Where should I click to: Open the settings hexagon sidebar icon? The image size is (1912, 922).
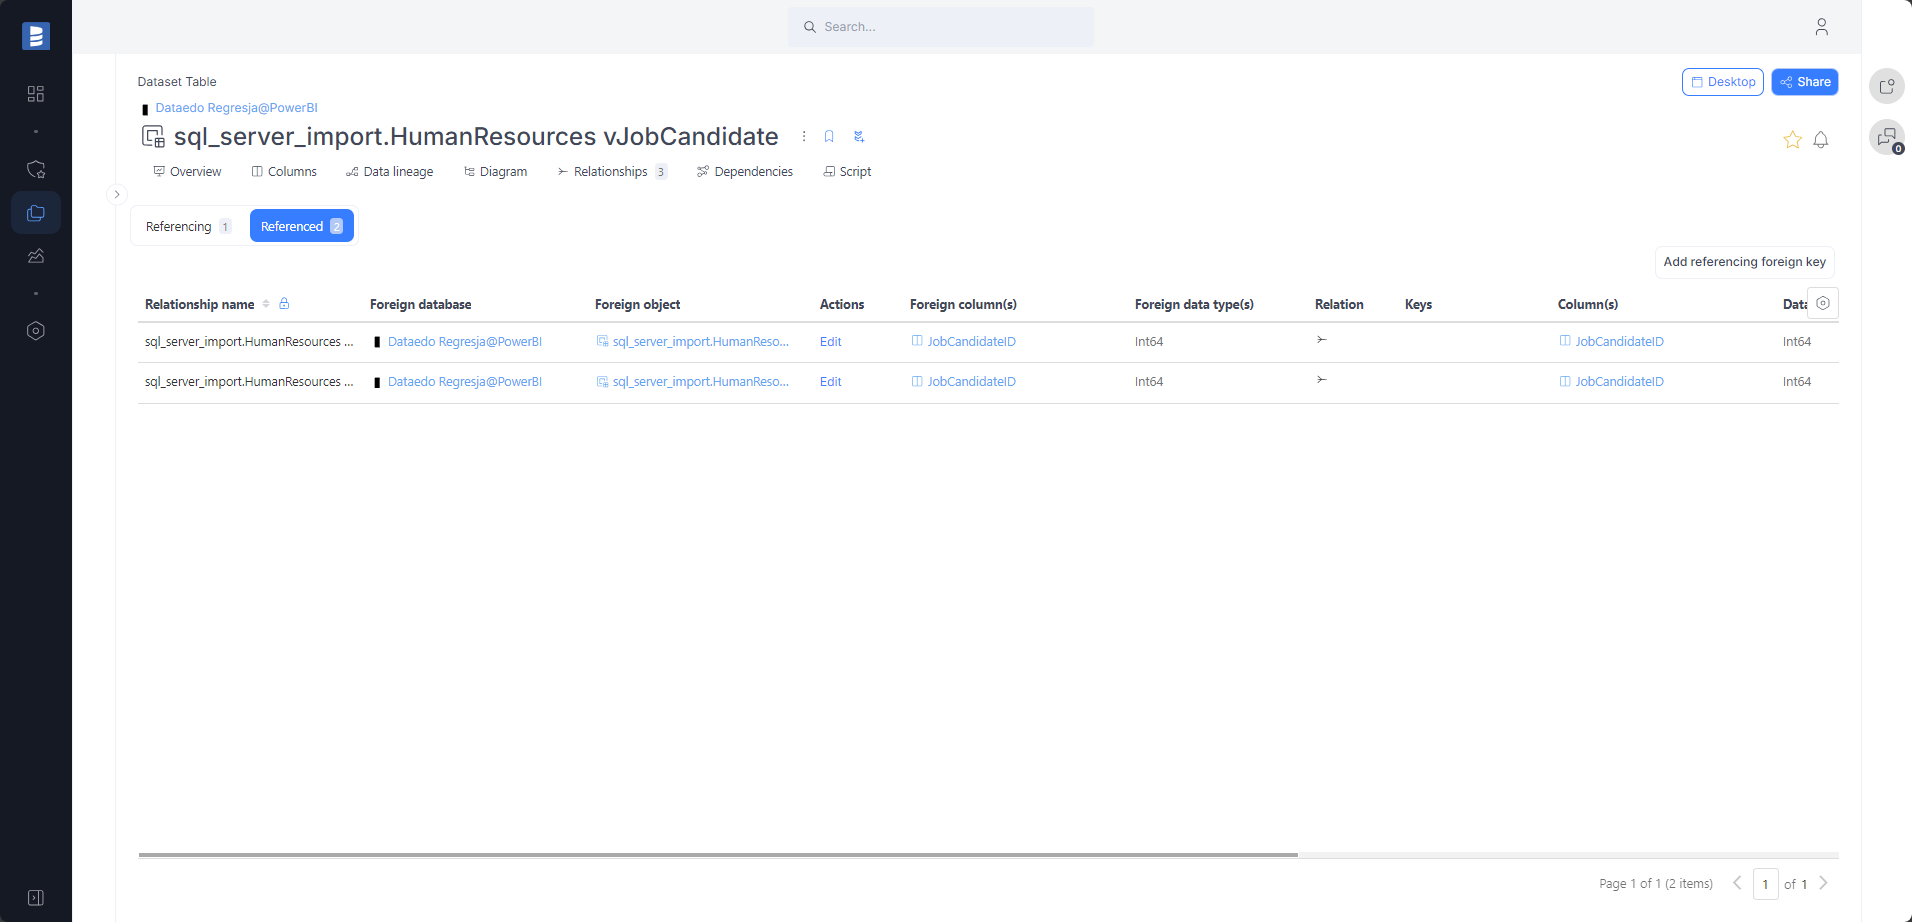36,331
